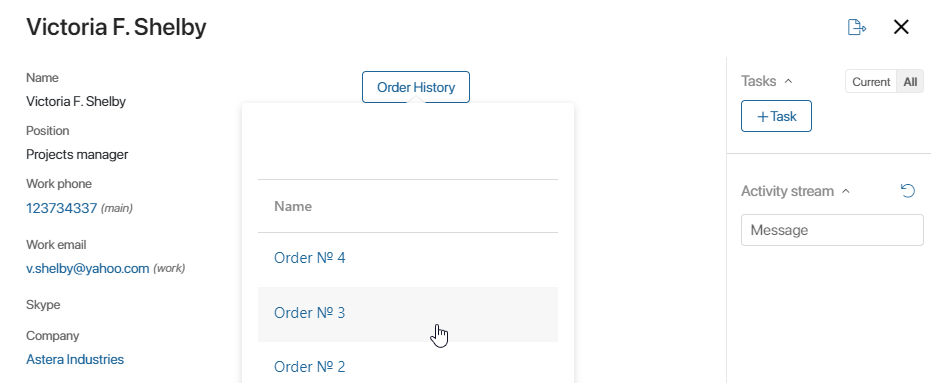The width and height of the screenshot is (931, 383).
Task: Click the export contact icon
Action: pyautogui.click(x=856, y=27)
